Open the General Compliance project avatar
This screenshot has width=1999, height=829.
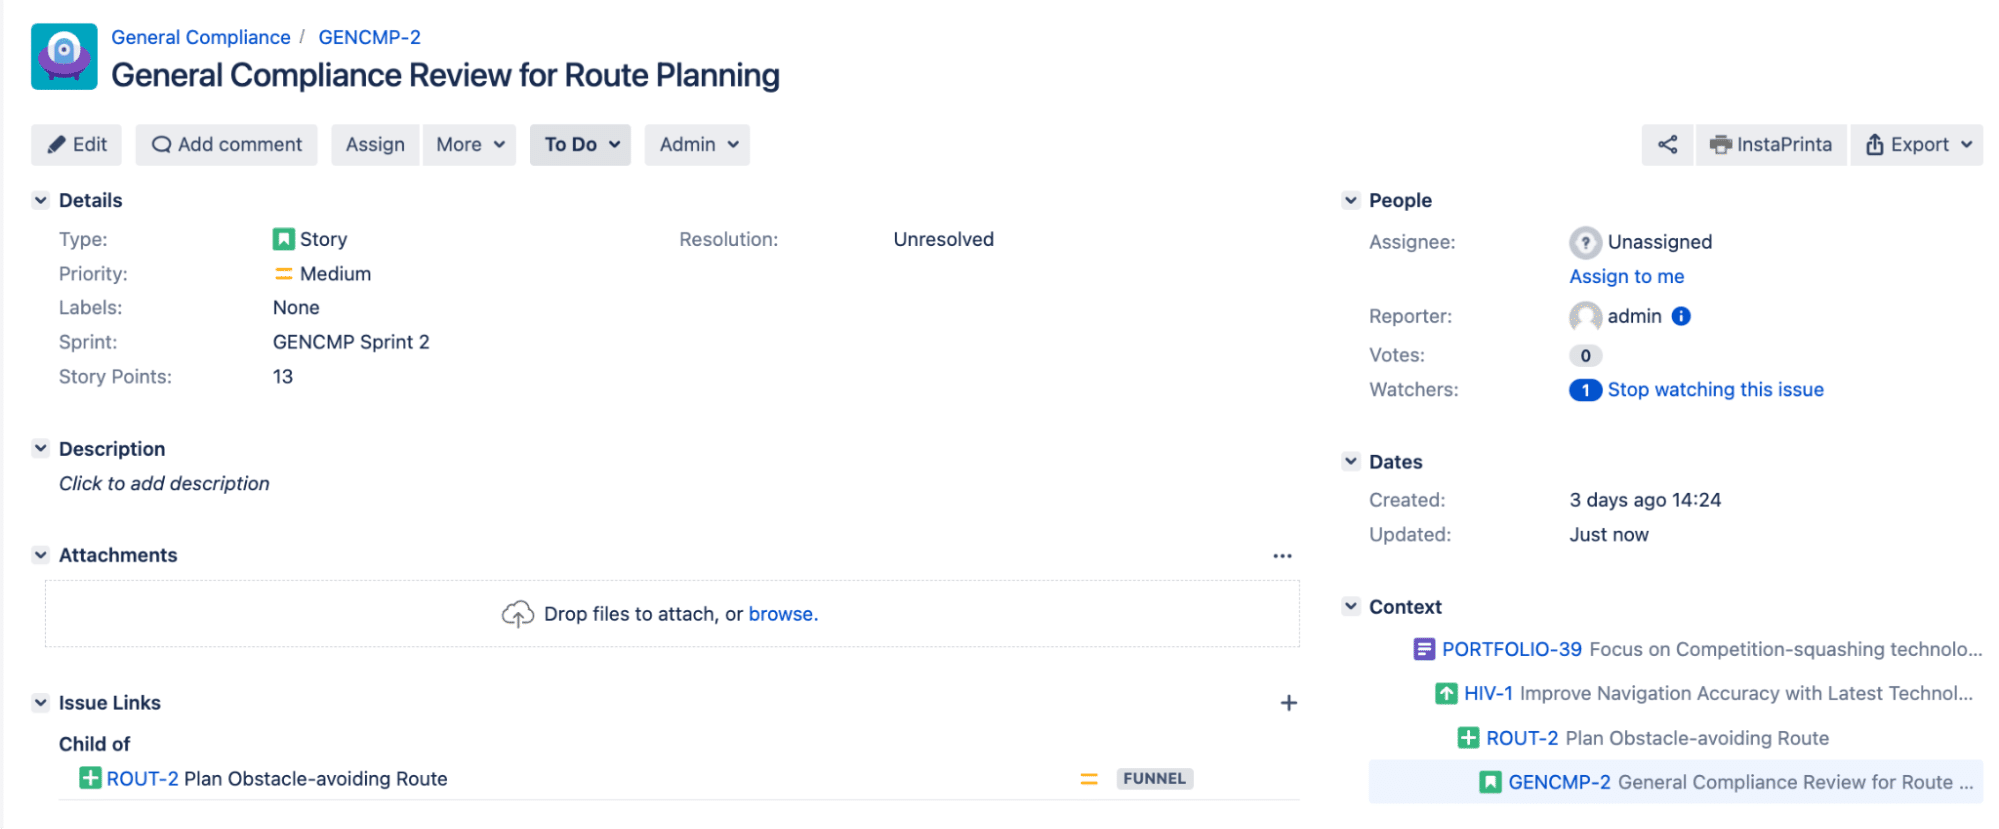[64, 57]
